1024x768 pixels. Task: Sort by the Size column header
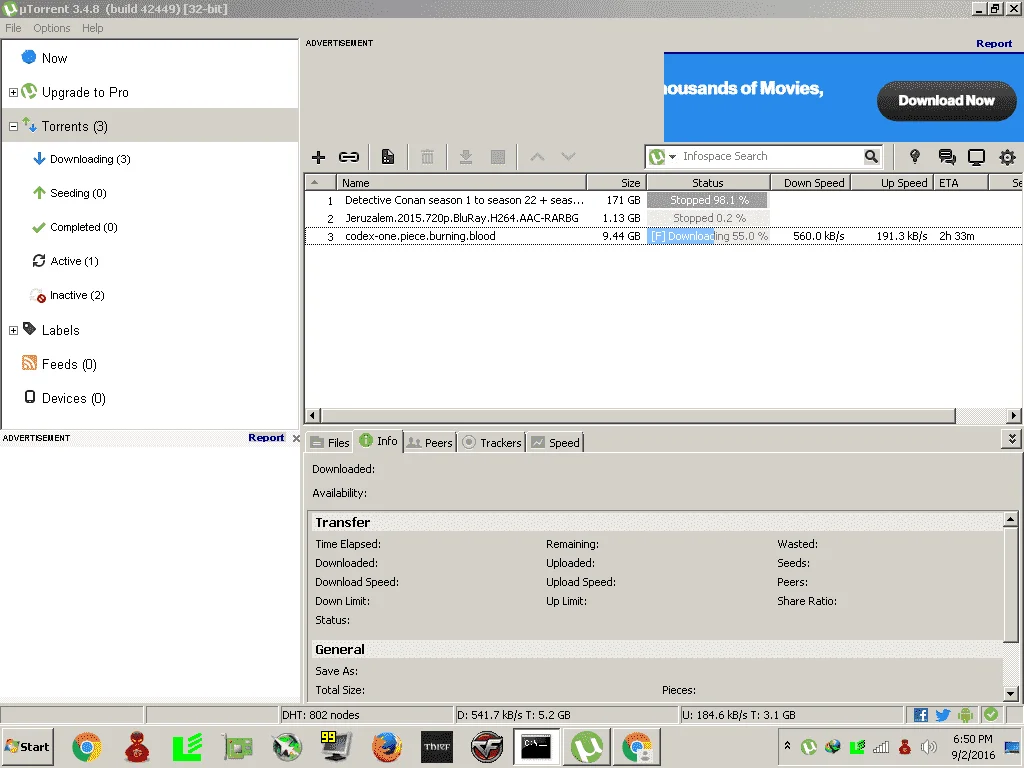[616, 183]
